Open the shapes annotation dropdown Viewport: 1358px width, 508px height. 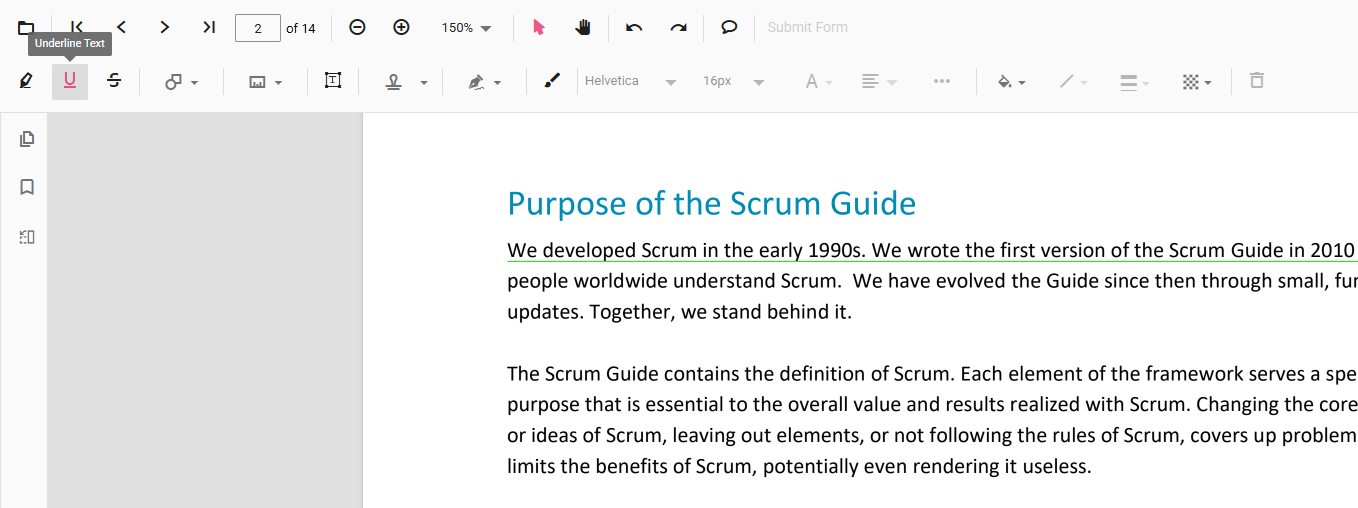181,82
